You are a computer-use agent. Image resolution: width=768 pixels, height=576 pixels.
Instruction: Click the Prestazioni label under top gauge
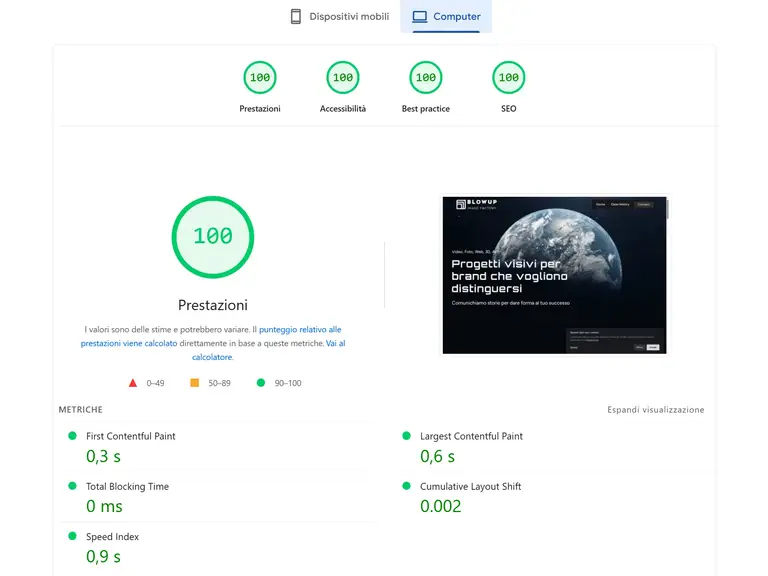pos(260,109)
